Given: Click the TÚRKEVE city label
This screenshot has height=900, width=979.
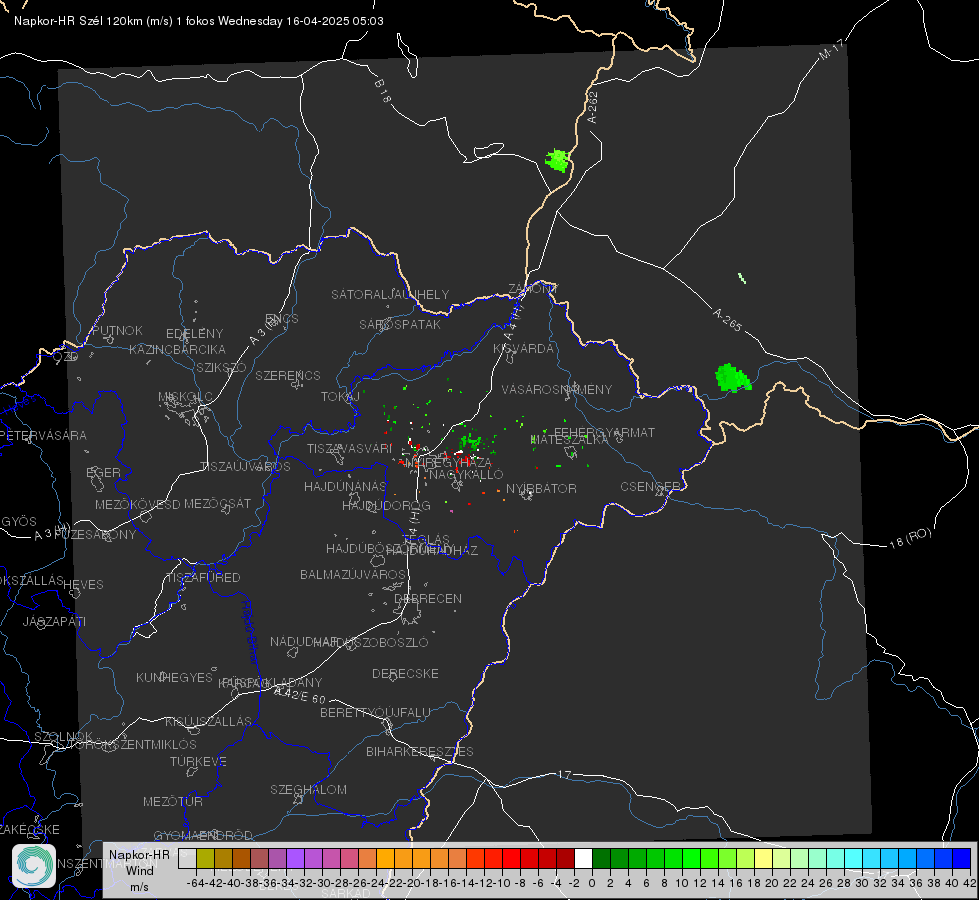Looking at the screenshot, I should (199, 761).
